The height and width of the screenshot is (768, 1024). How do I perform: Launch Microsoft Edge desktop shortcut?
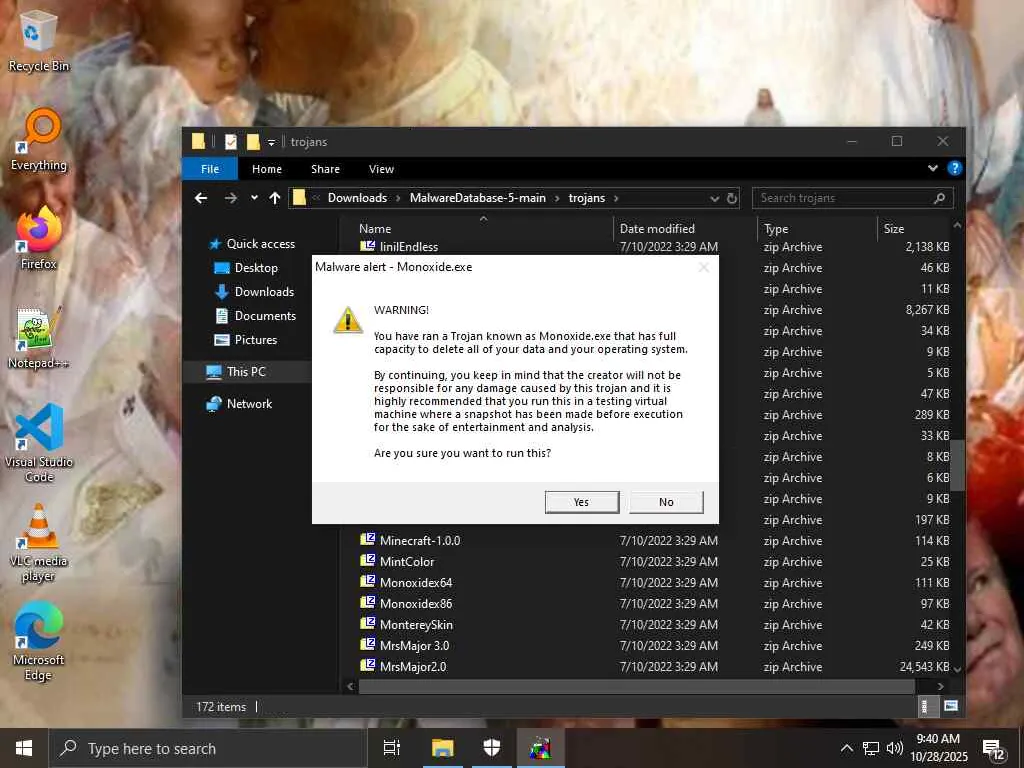coord(39,641)
